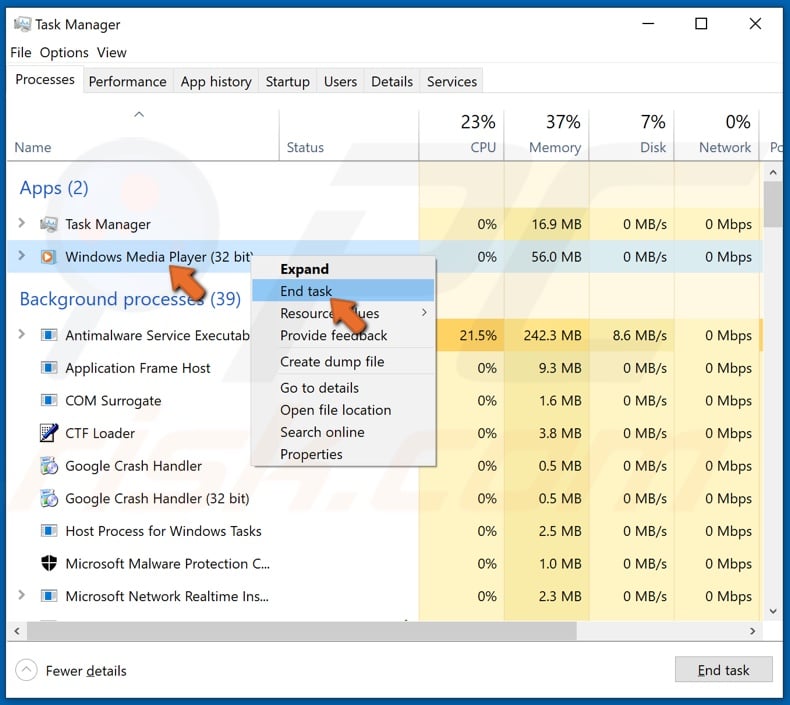Click the vertical scrollbar up arrow

(x=773, y=173)
